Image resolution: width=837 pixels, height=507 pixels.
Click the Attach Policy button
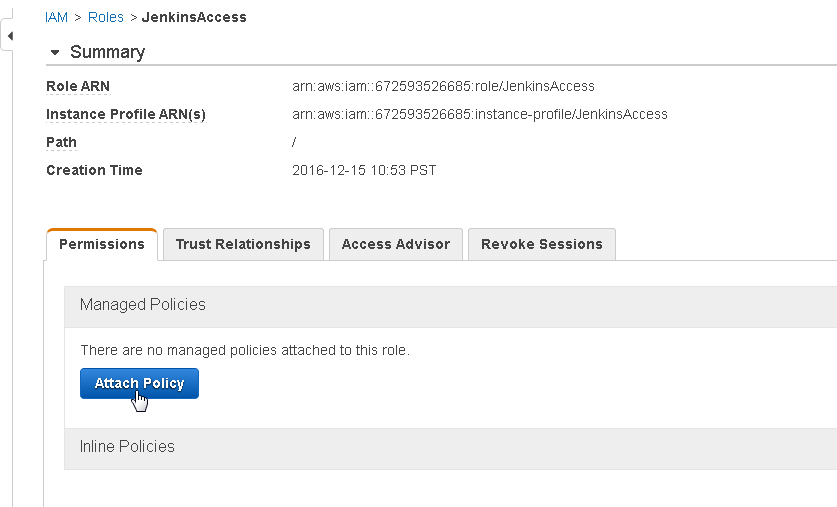tap(139, 383)
